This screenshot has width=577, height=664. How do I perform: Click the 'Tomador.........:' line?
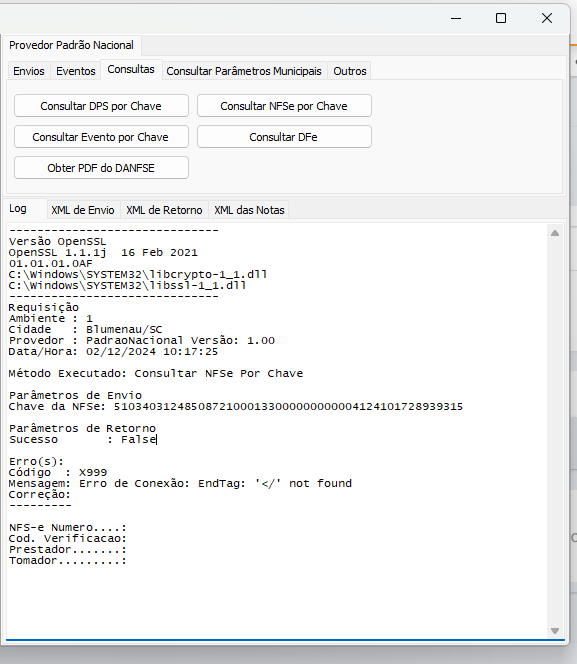tap(68, 561)
